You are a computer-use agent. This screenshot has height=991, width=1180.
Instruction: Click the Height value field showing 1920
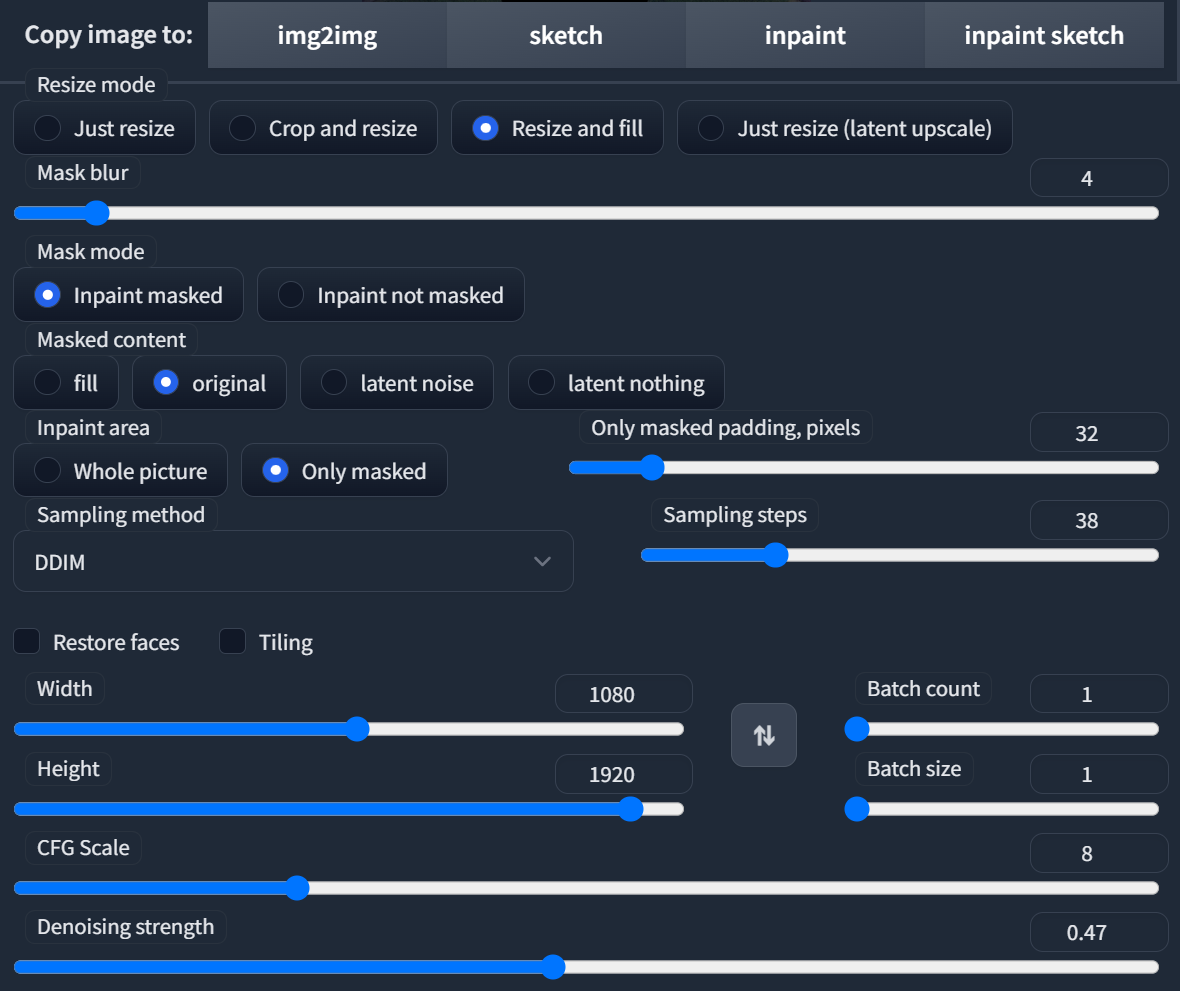[624, 774]
